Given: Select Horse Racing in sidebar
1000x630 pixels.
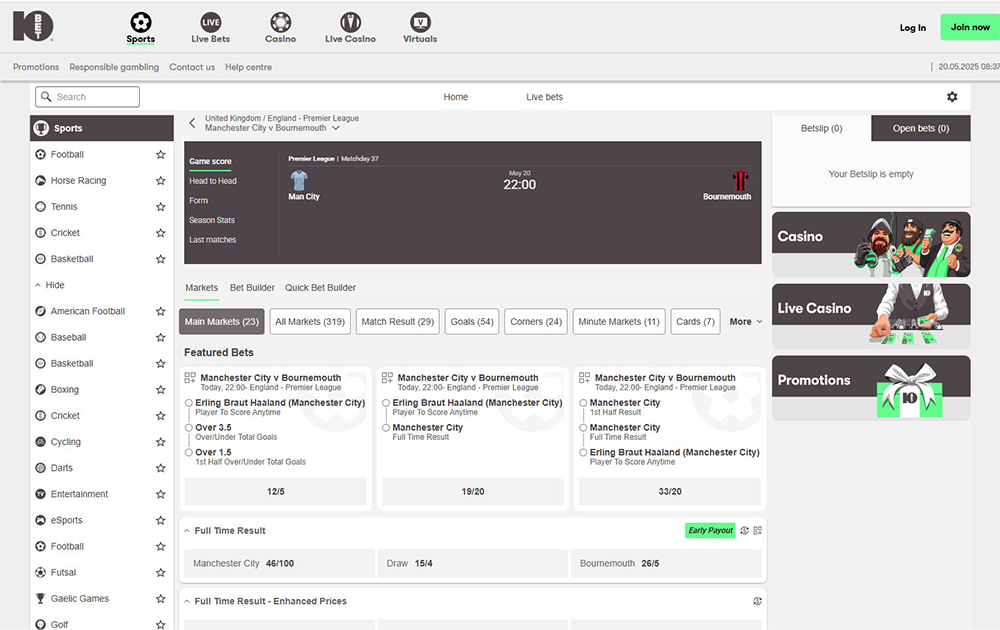Looking at the screenshot, I should [78, 180].
